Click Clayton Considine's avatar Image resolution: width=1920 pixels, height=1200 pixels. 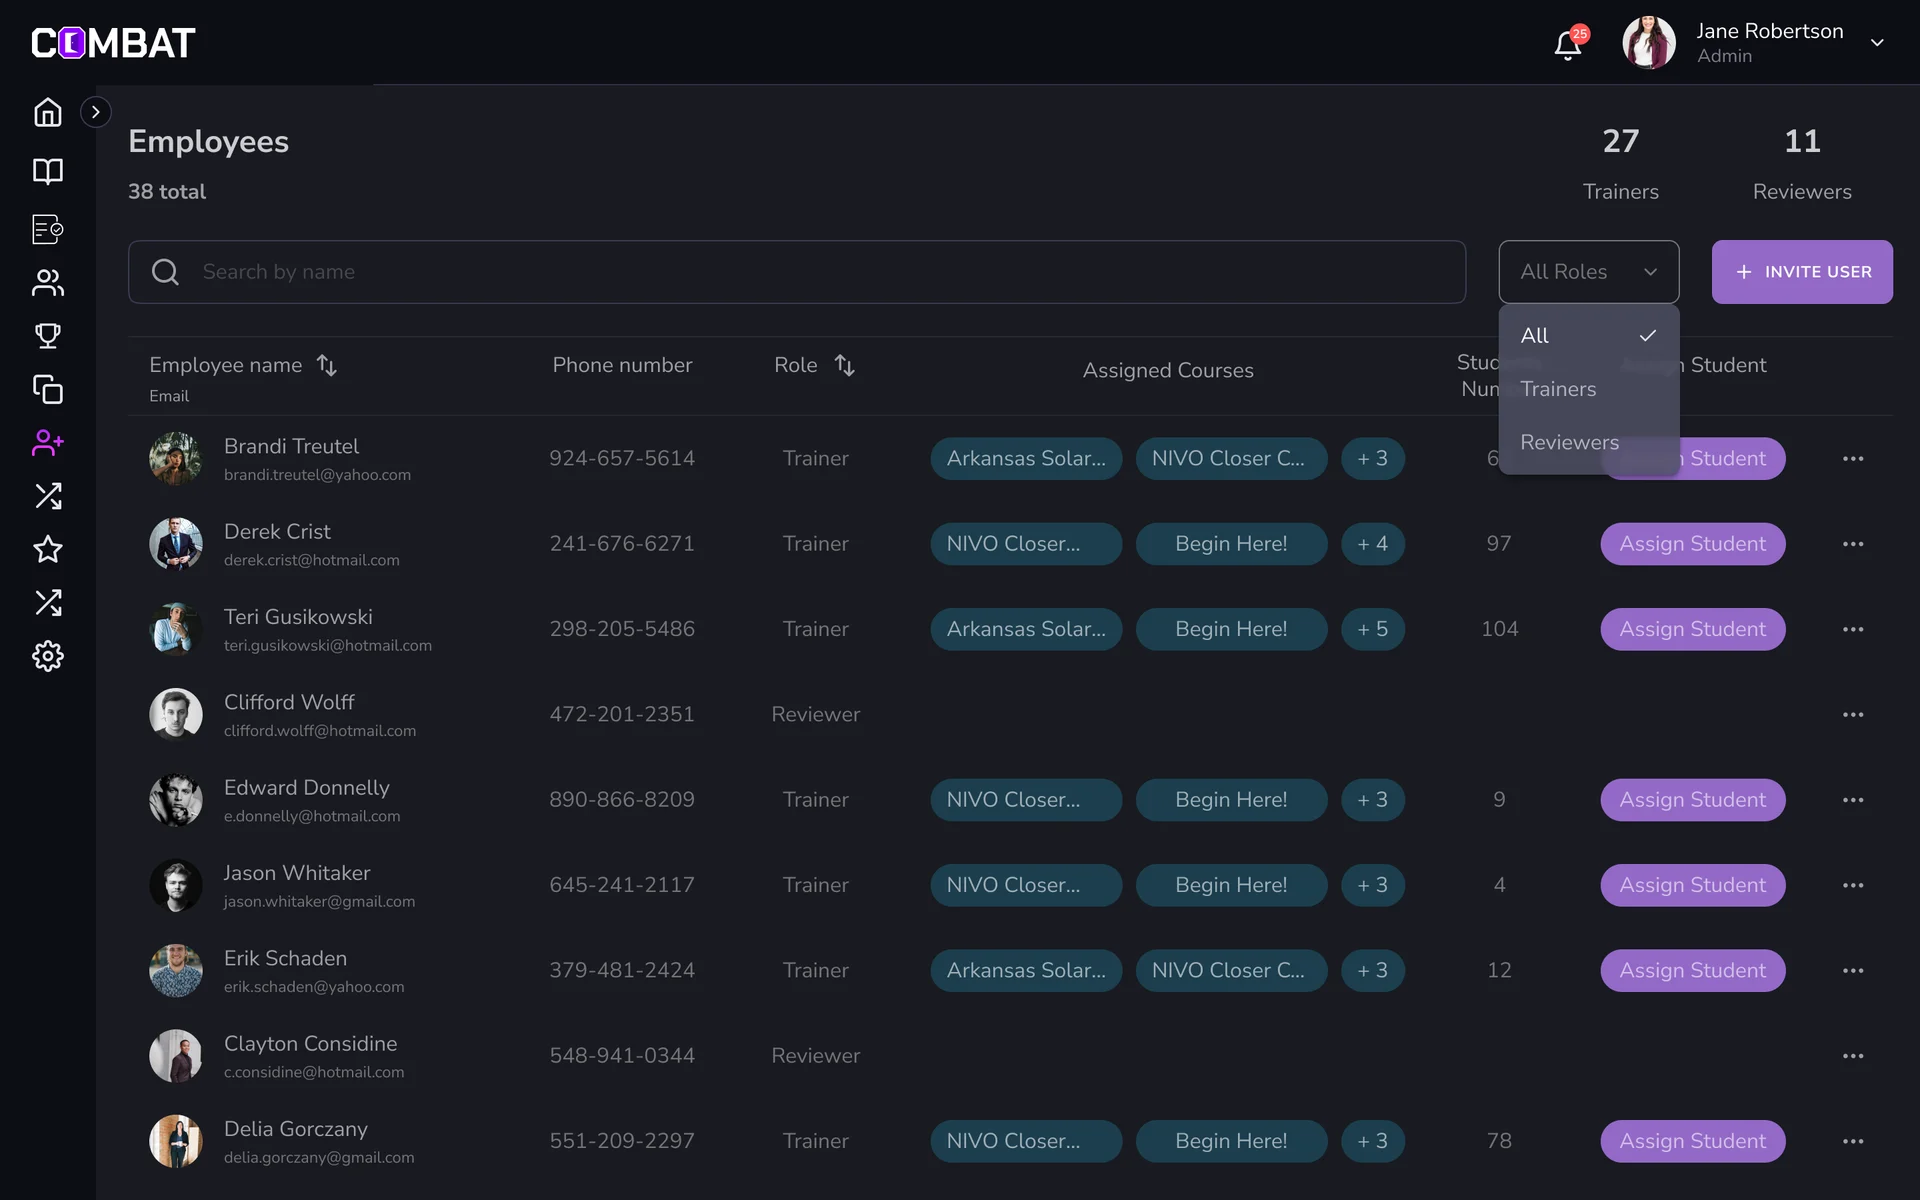(176, 1056)
